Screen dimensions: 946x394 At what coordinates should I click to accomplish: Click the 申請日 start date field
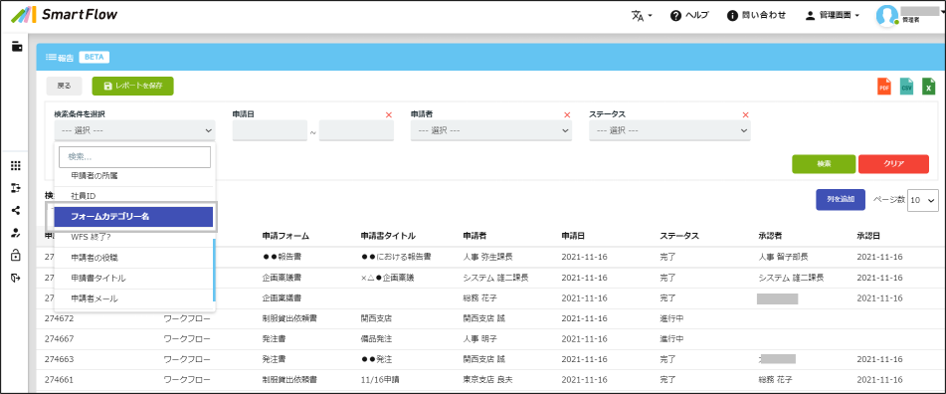click(270, 131)
